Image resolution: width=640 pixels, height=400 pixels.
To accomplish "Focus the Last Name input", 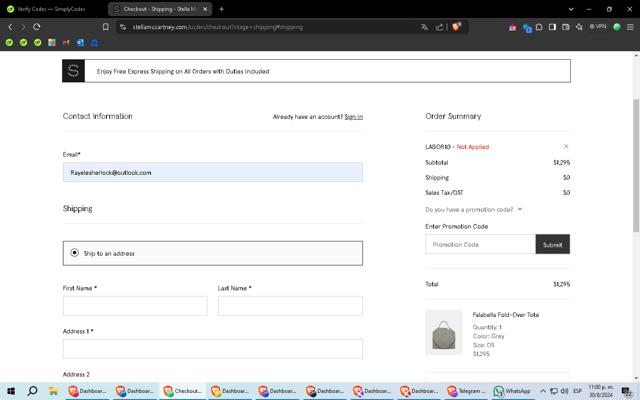I will pos(290,306).
